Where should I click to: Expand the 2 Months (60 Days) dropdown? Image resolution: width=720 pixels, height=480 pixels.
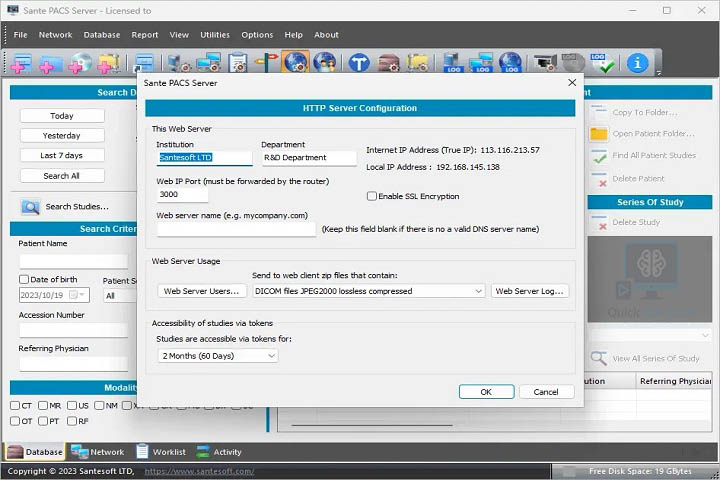point(218,356)
